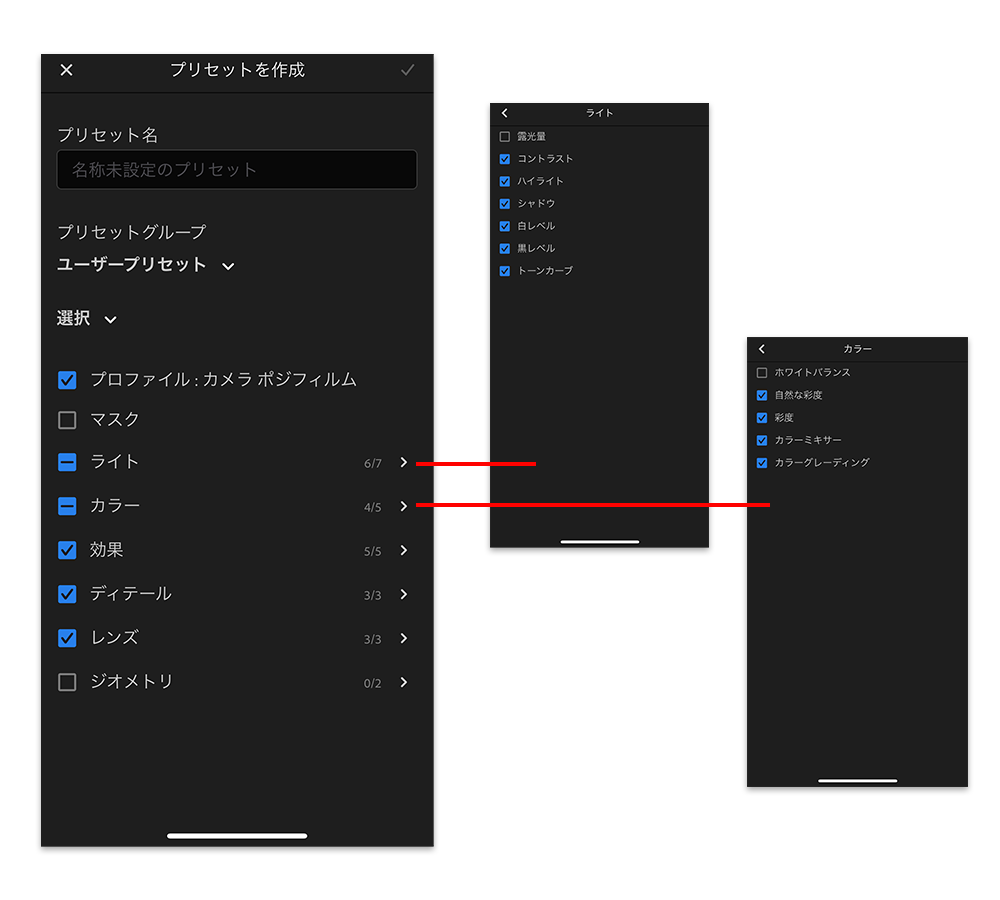Expand ディテール settings via its chevron
The height and width of the screenshot is (900, 1000).
404,594
